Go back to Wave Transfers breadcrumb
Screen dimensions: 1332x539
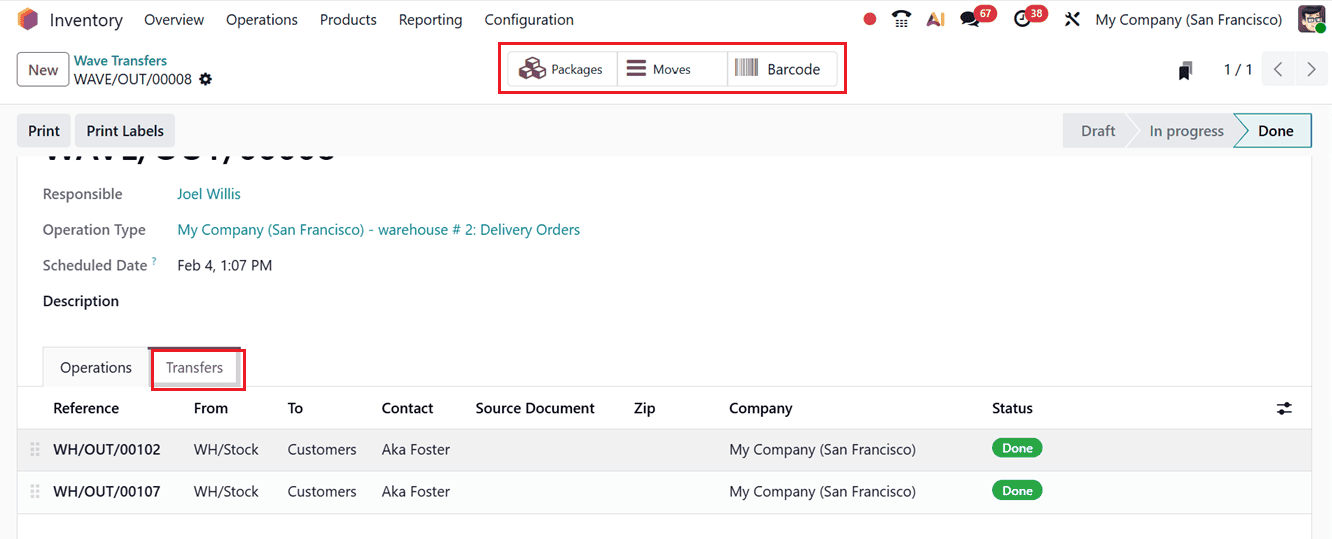point(120,60)
